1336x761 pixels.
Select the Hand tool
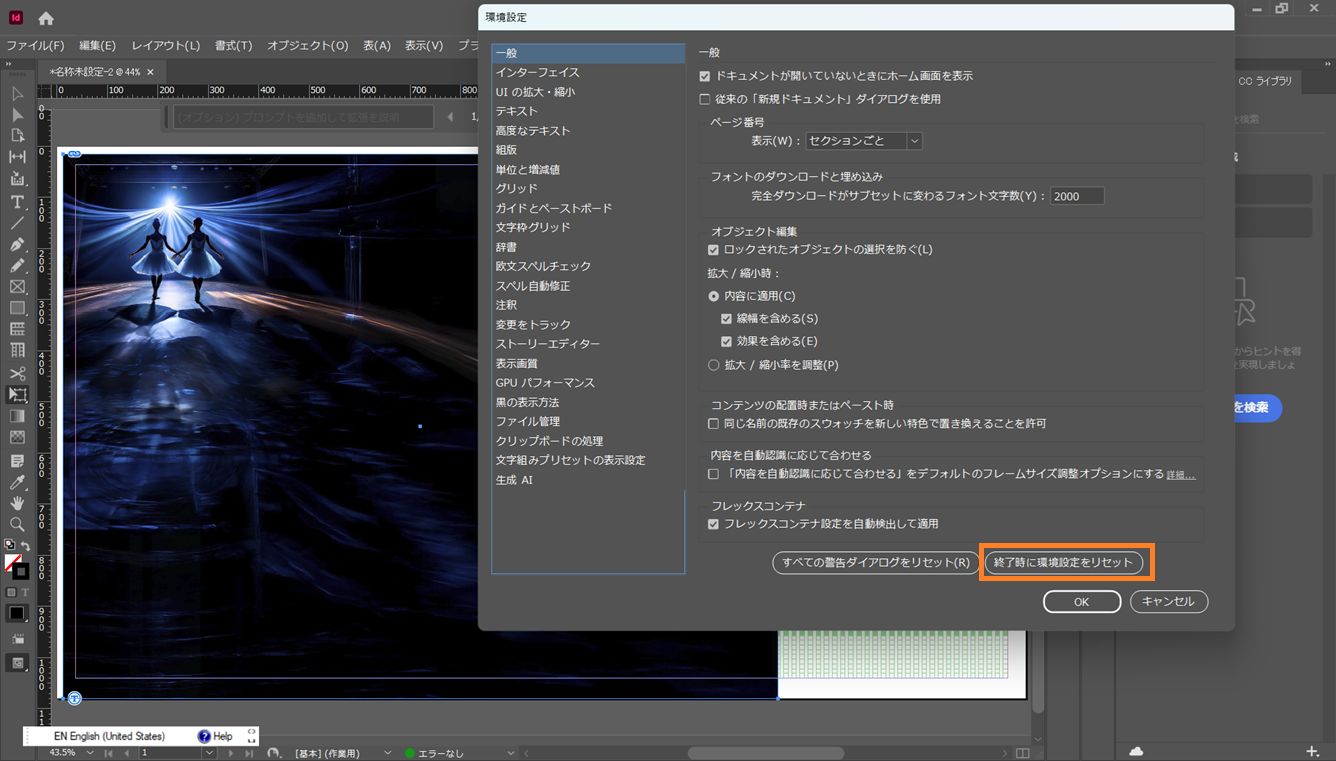point(17,503)
